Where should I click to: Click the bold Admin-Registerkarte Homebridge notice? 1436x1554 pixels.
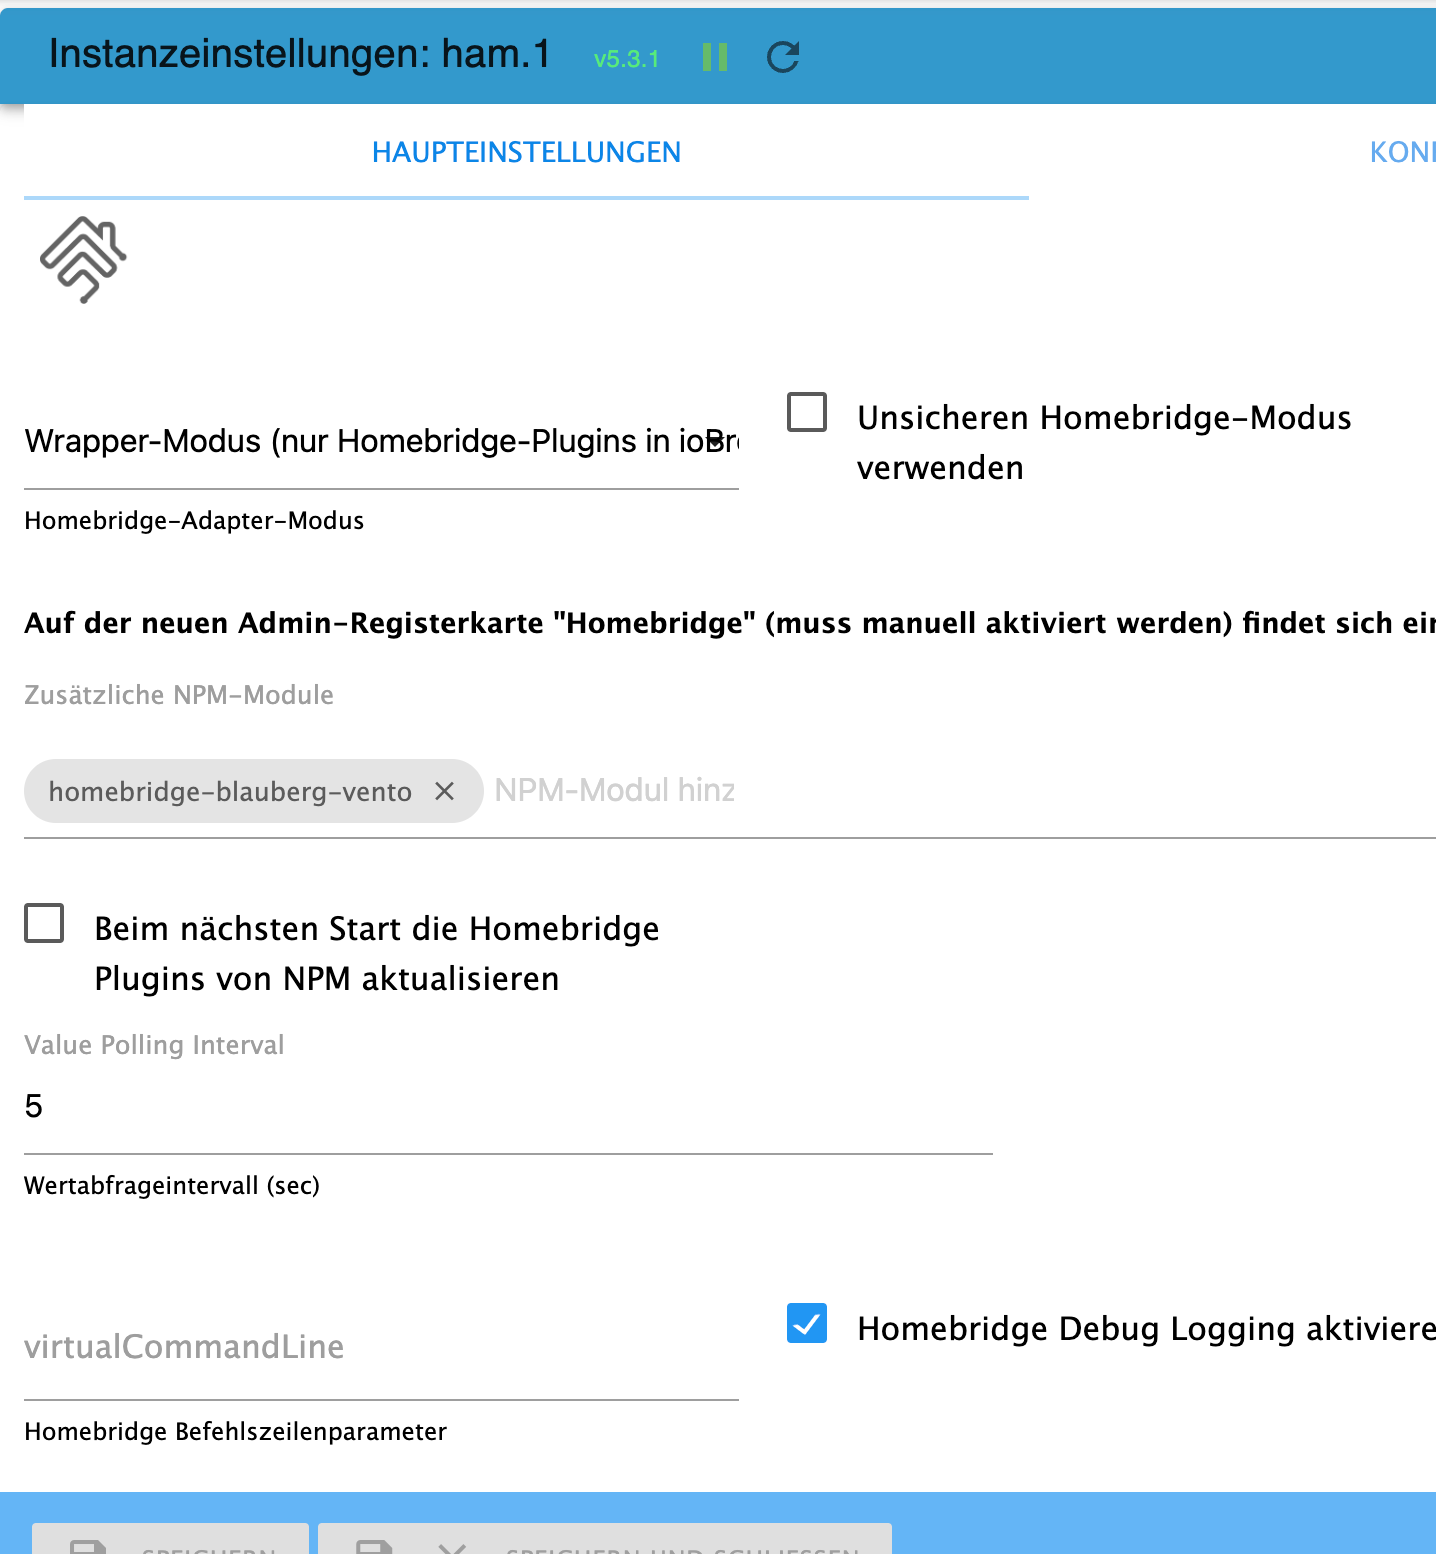730,623
